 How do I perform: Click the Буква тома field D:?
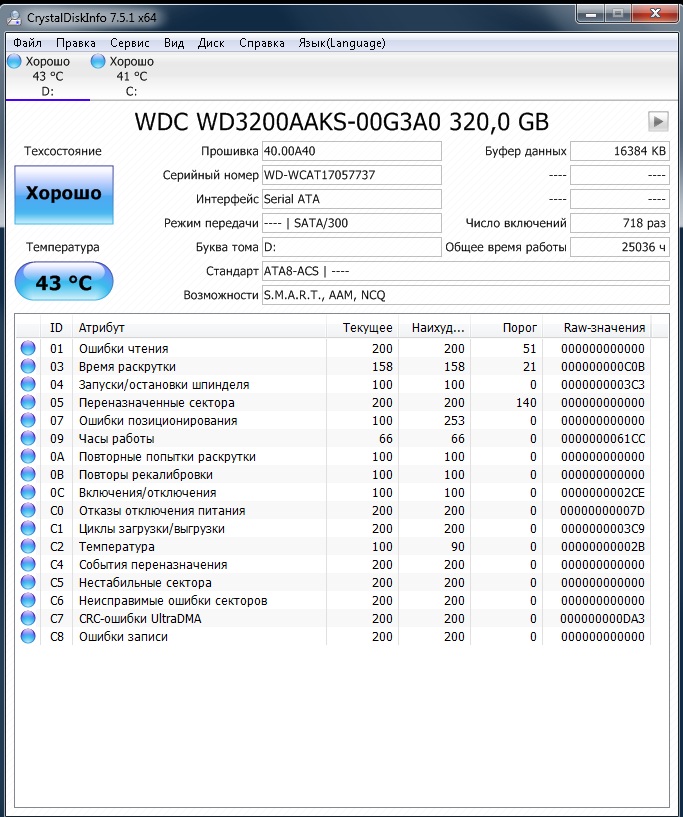352,247
